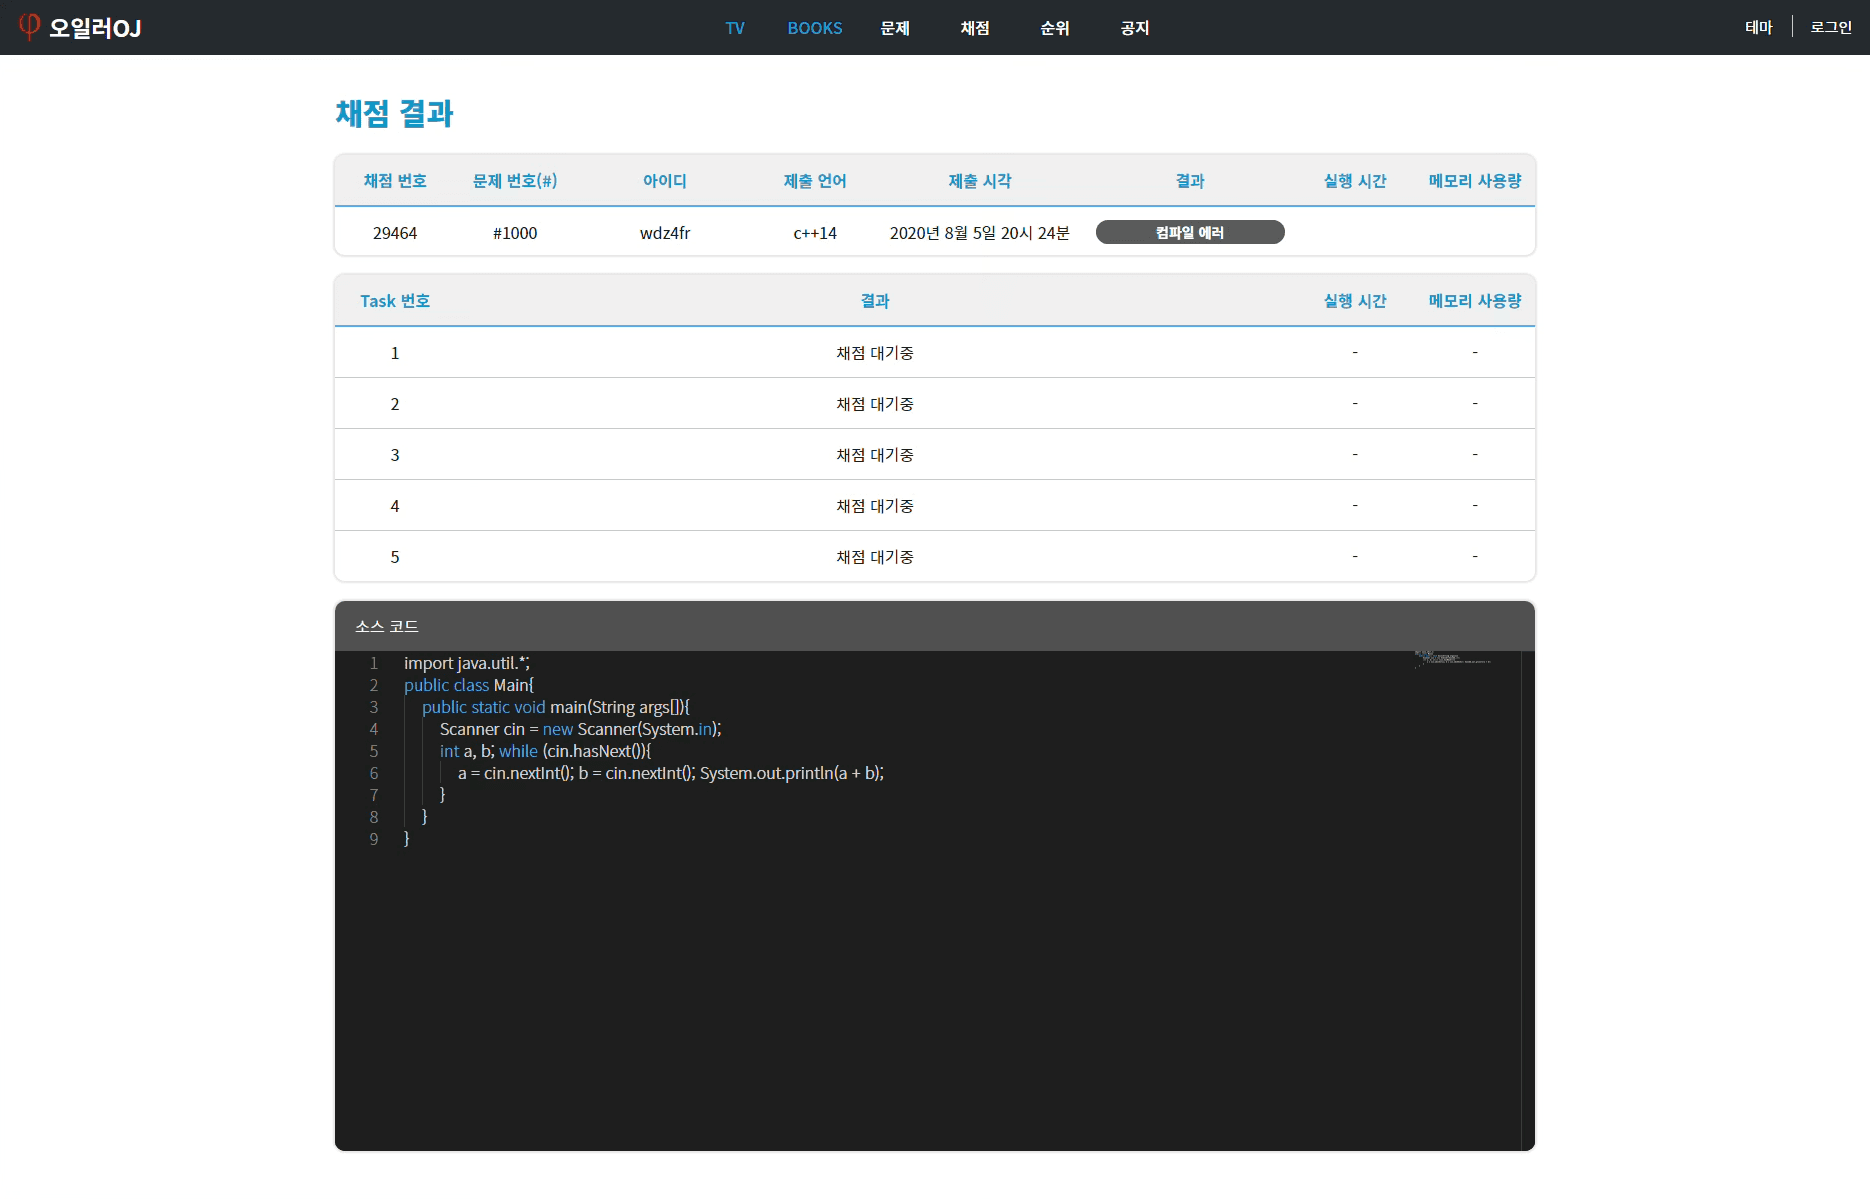Open the 순위 ranking page
This screenshot has height=1199, width=1870.
pyautogui.click(x=1055, y=28)
